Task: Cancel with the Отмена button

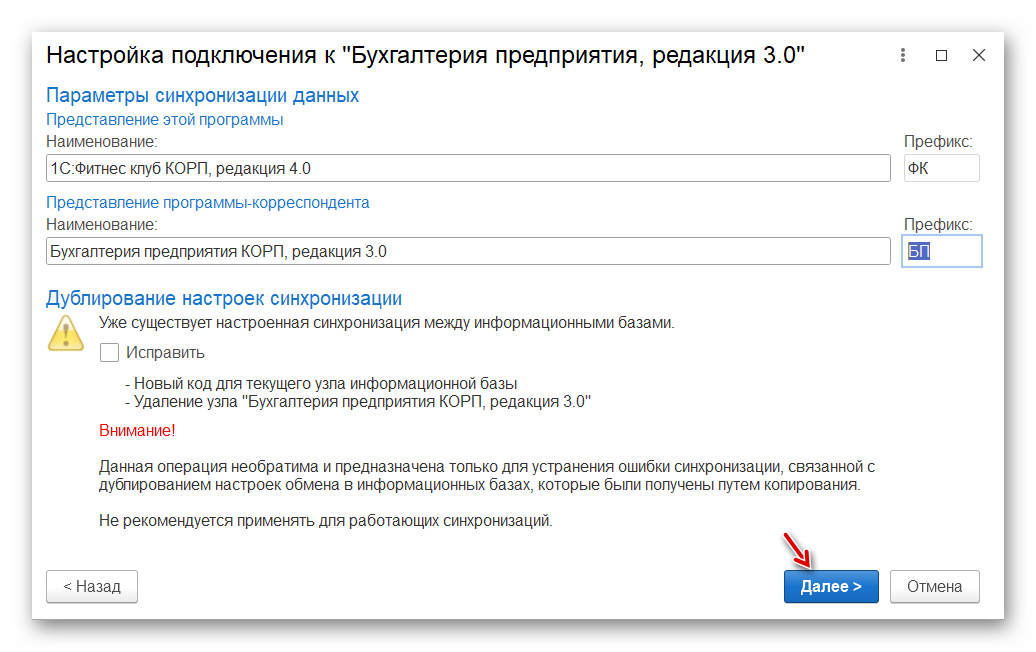Action: coord(934,587)
